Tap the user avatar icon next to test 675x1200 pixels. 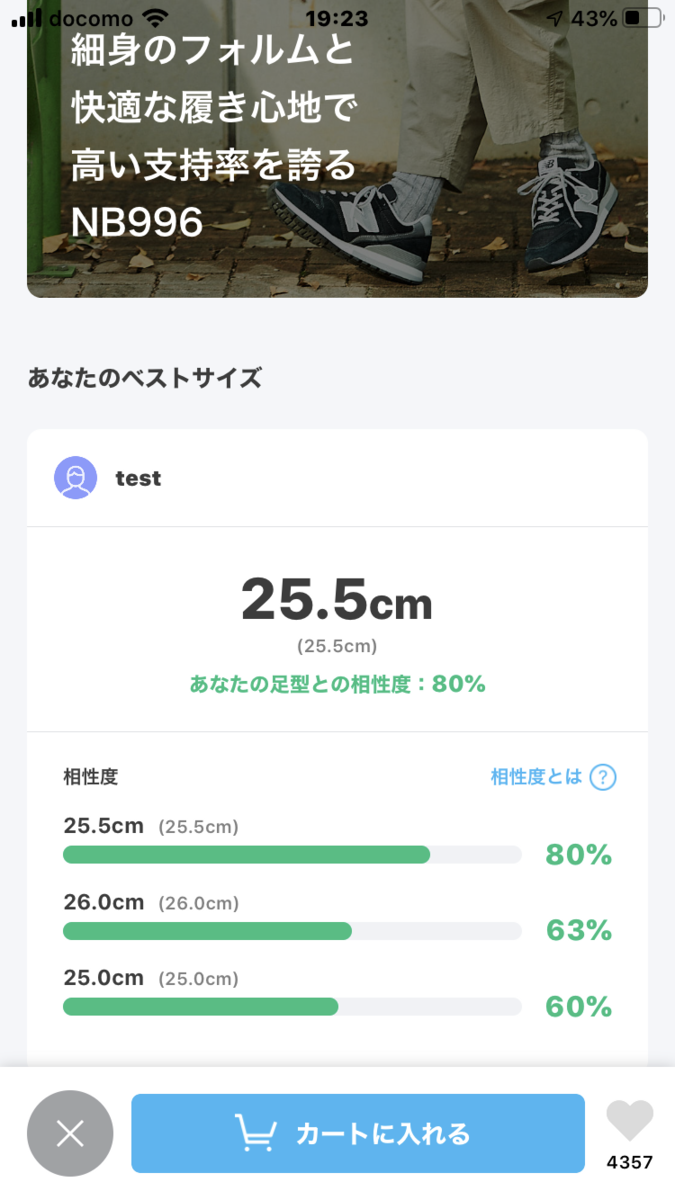[76, 478]
